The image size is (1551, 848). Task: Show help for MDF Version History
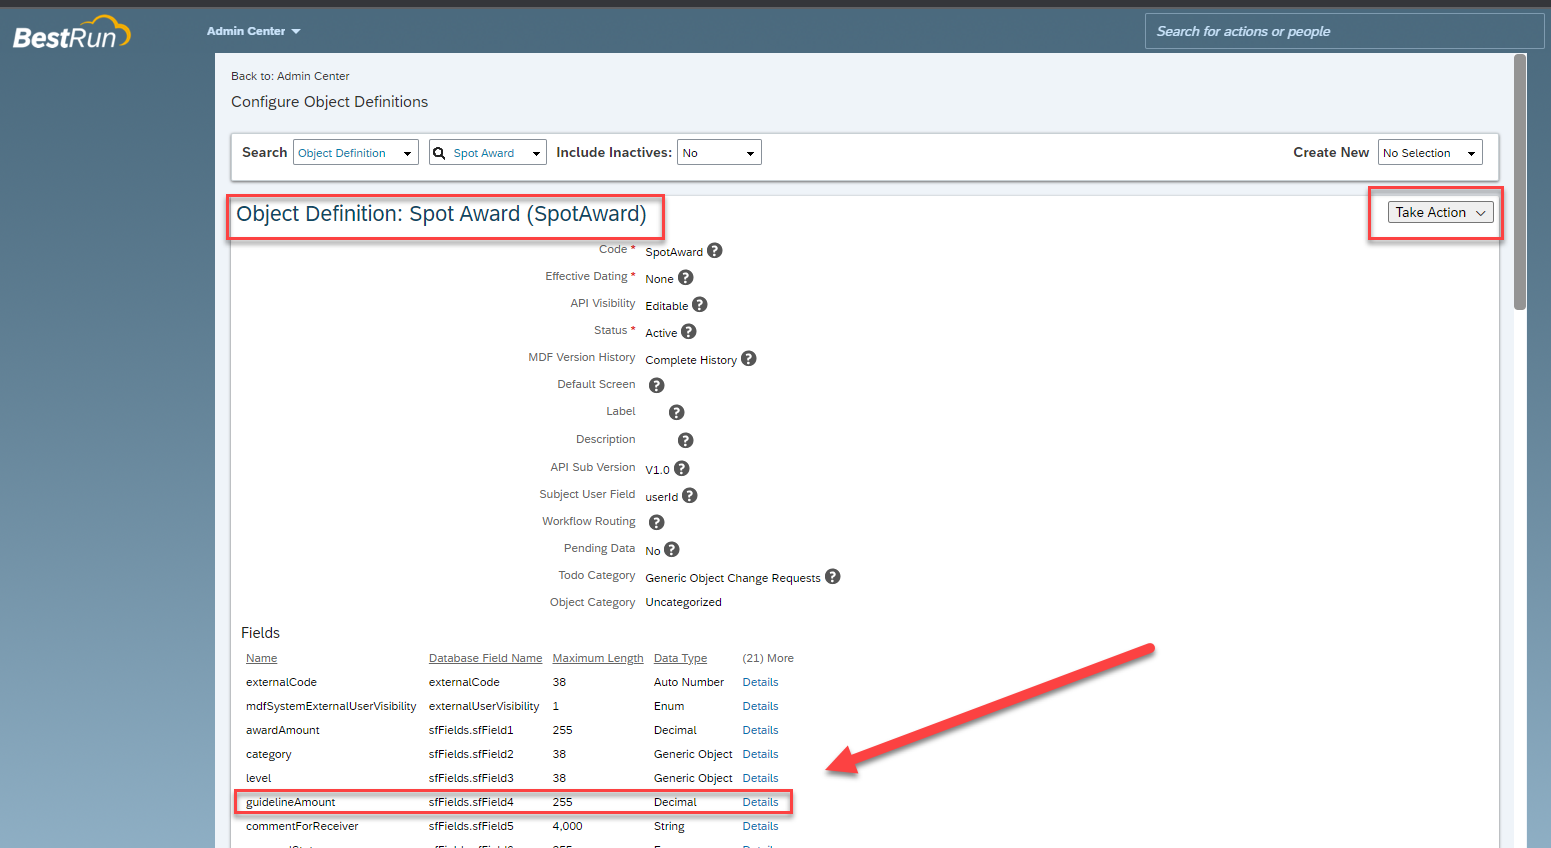tap(749, 359)
